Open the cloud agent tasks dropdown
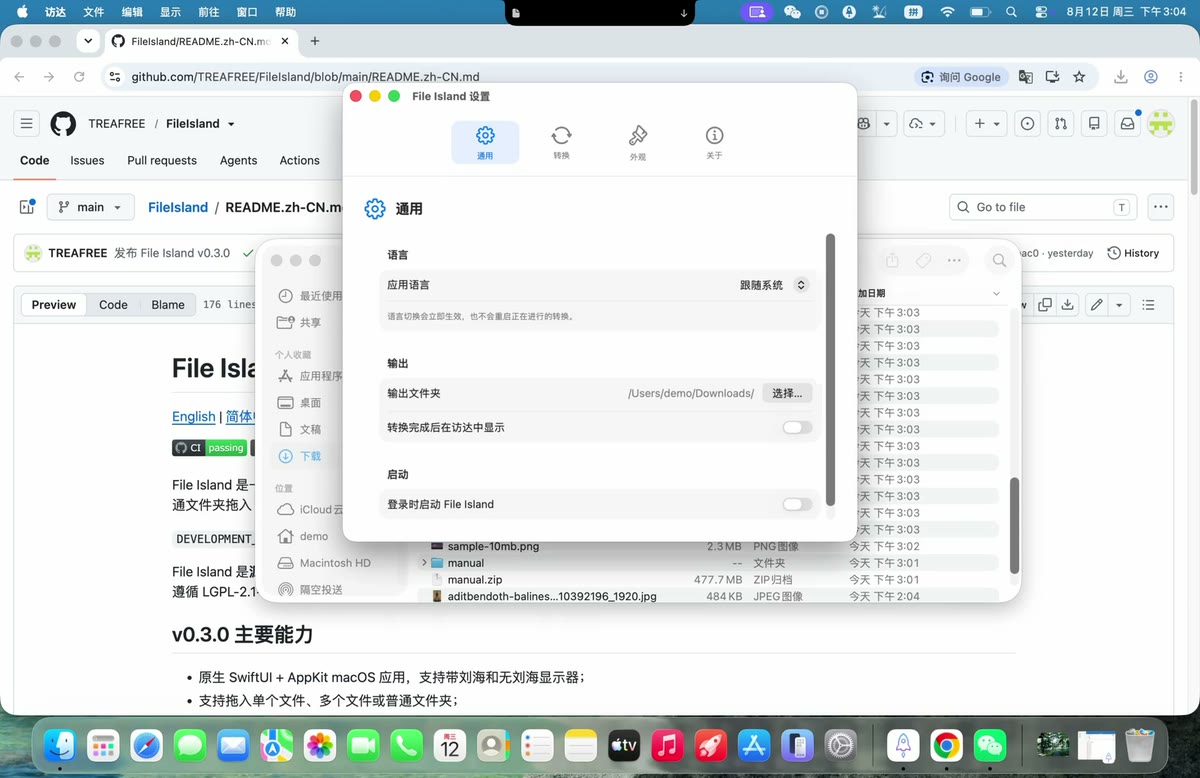The width and height of the screenshot is (1200, 778). tap(923, 124)
